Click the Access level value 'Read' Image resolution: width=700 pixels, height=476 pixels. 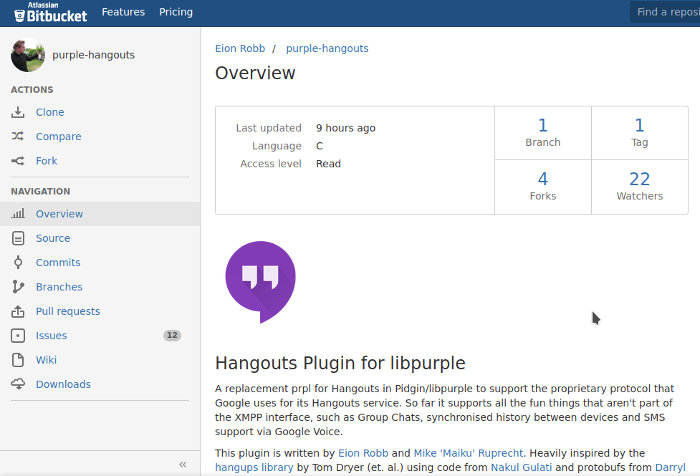pos(328,163)
